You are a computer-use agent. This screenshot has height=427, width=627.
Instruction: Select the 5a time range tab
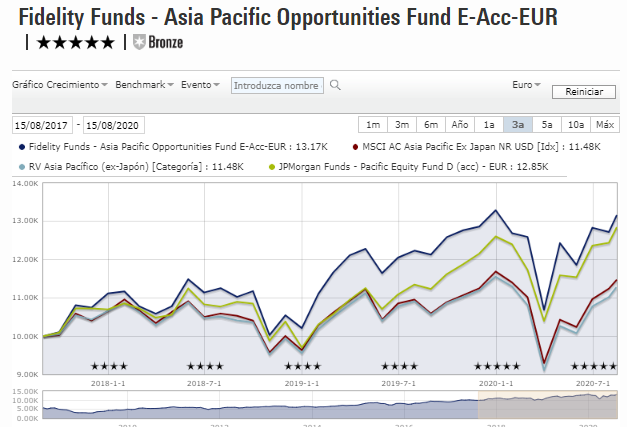547,125
